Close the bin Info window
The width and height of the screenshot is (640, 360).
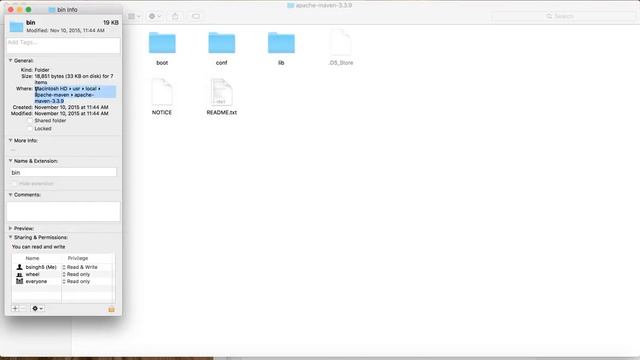(11, 9)
